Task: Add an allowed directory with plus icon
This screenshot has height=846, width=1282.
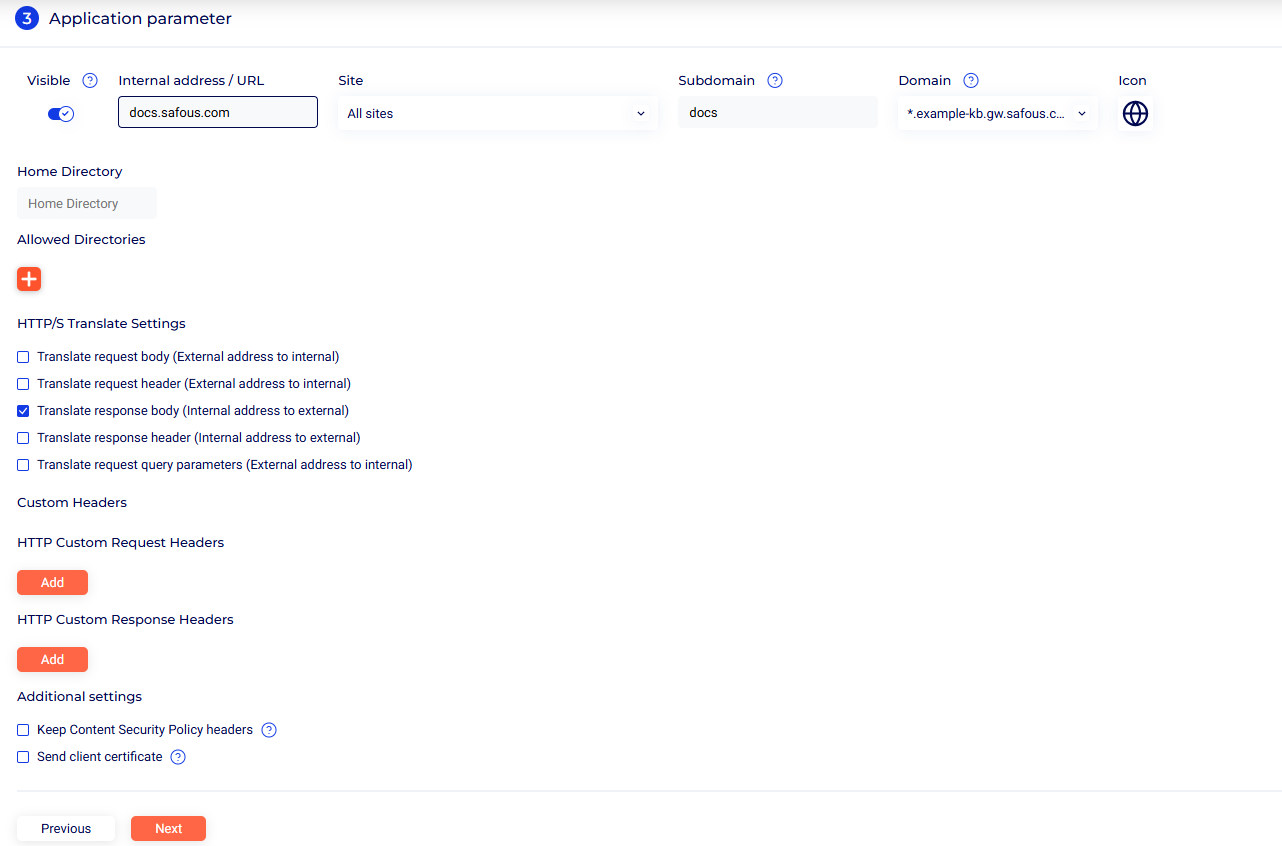Action: [x=29, y=279]
